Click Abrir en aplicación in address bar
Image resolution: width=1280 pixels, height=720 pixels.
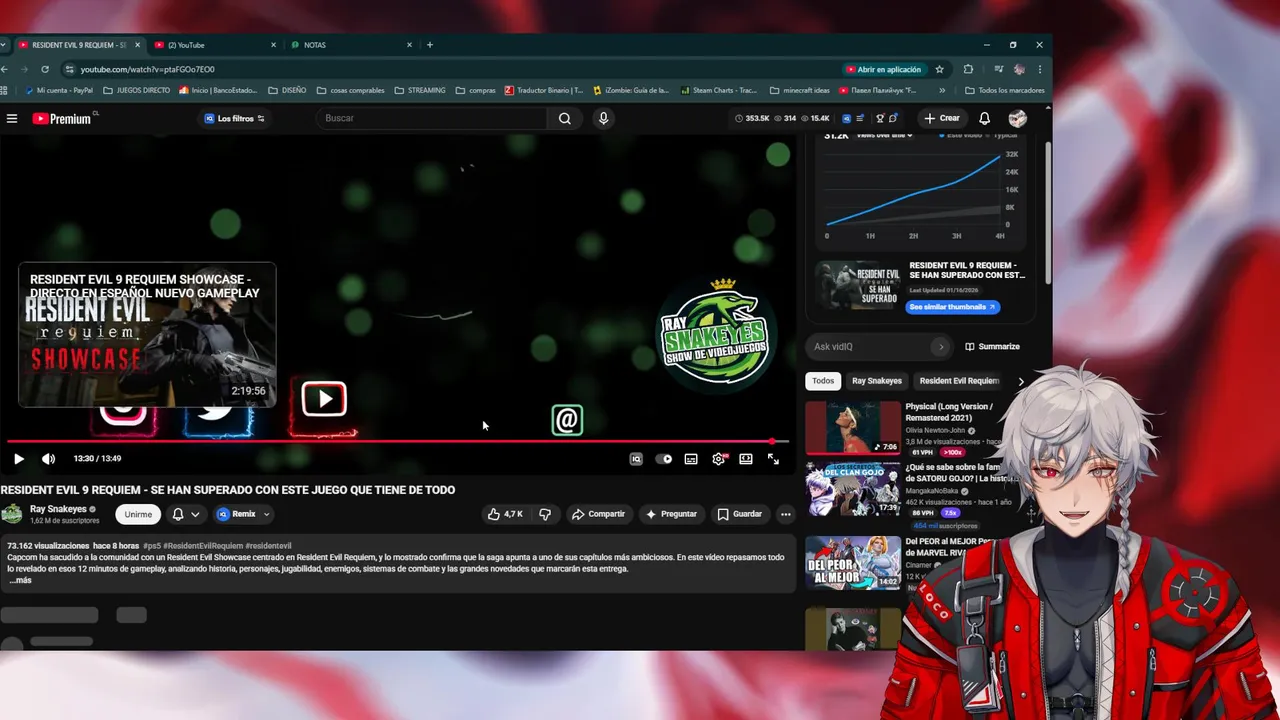884,69
